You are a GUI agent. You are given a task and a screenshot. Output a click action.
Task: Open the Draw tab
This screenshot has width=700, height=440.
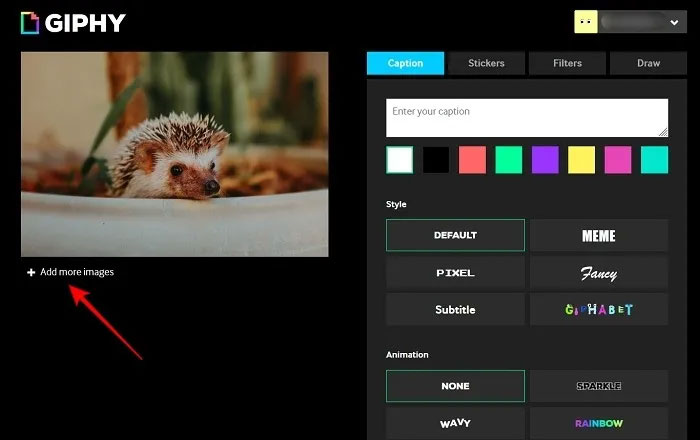[x=648, y=63]
